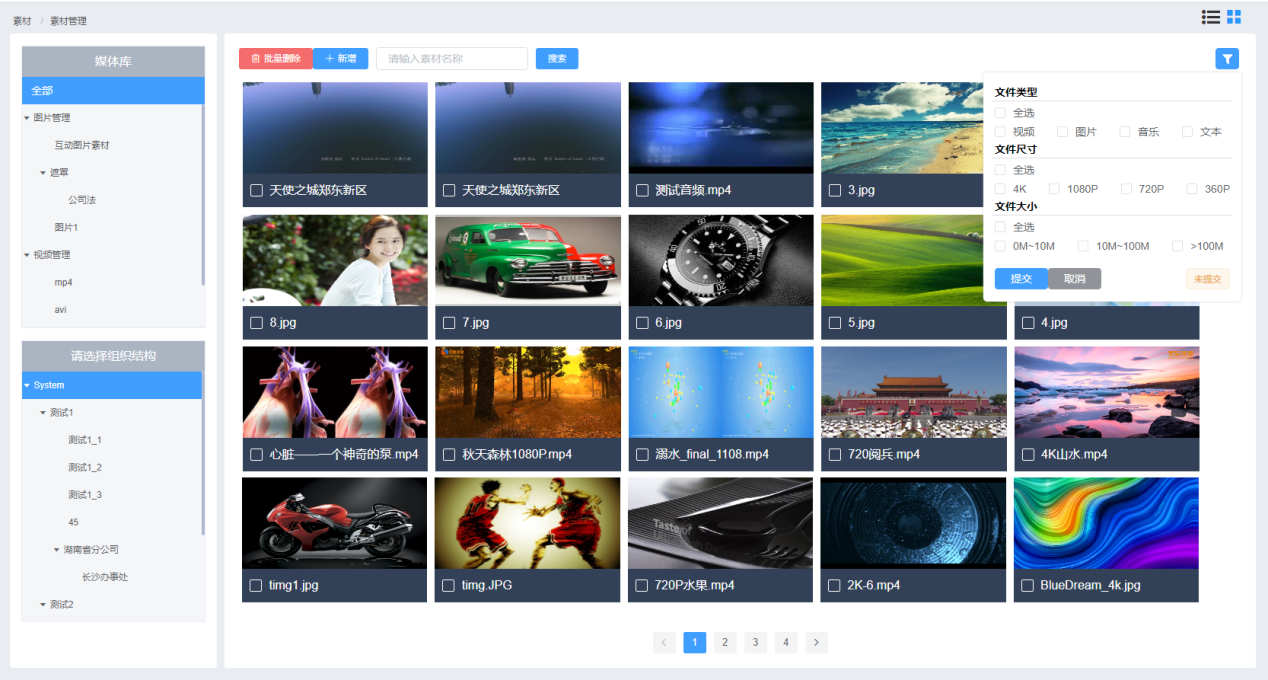Switch to list view icon

point(1211,17)
